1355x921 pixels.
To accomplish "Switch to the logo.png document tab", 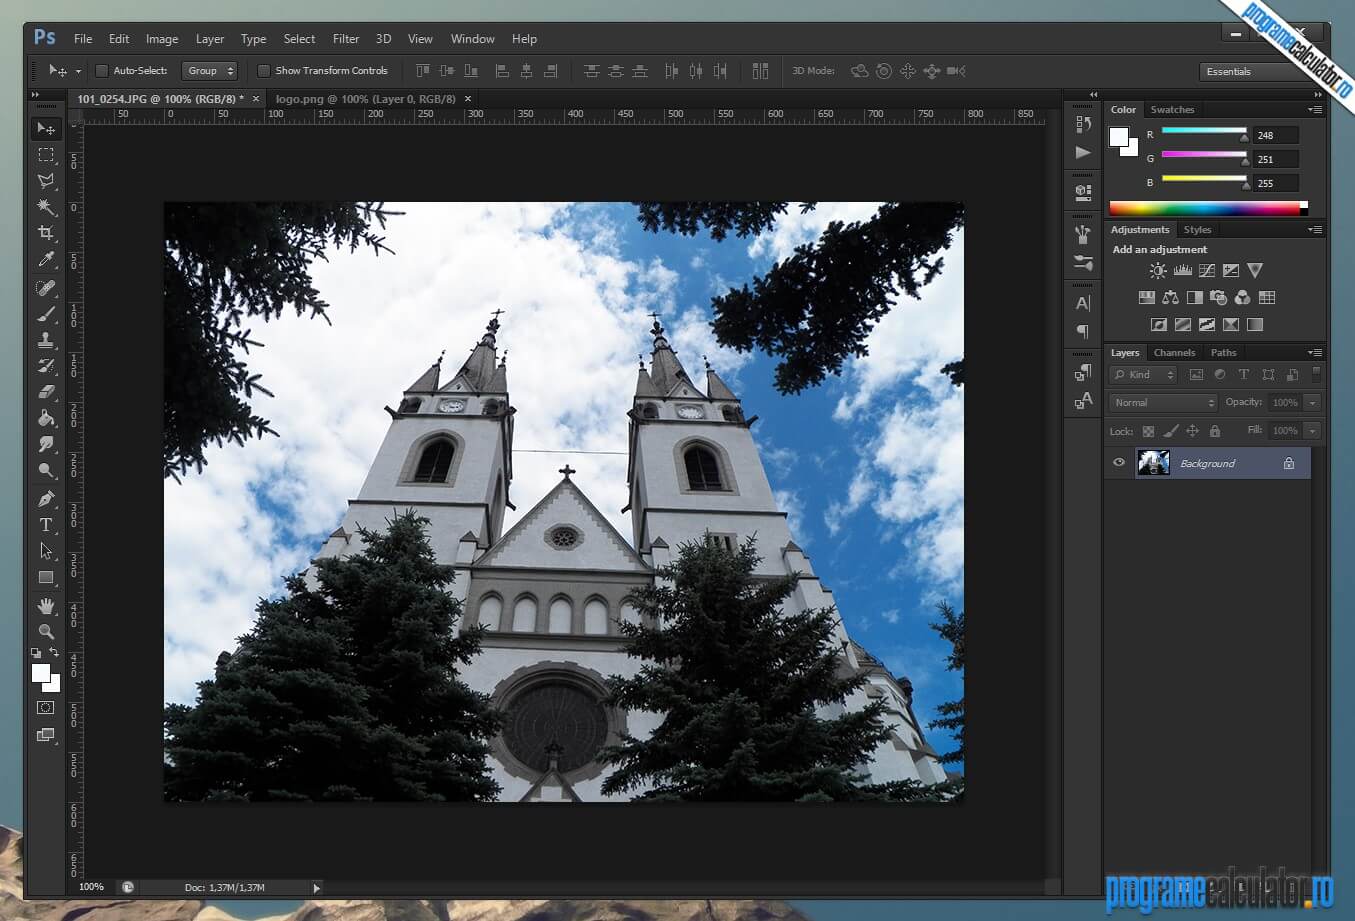I will click(x=365, y=99).
